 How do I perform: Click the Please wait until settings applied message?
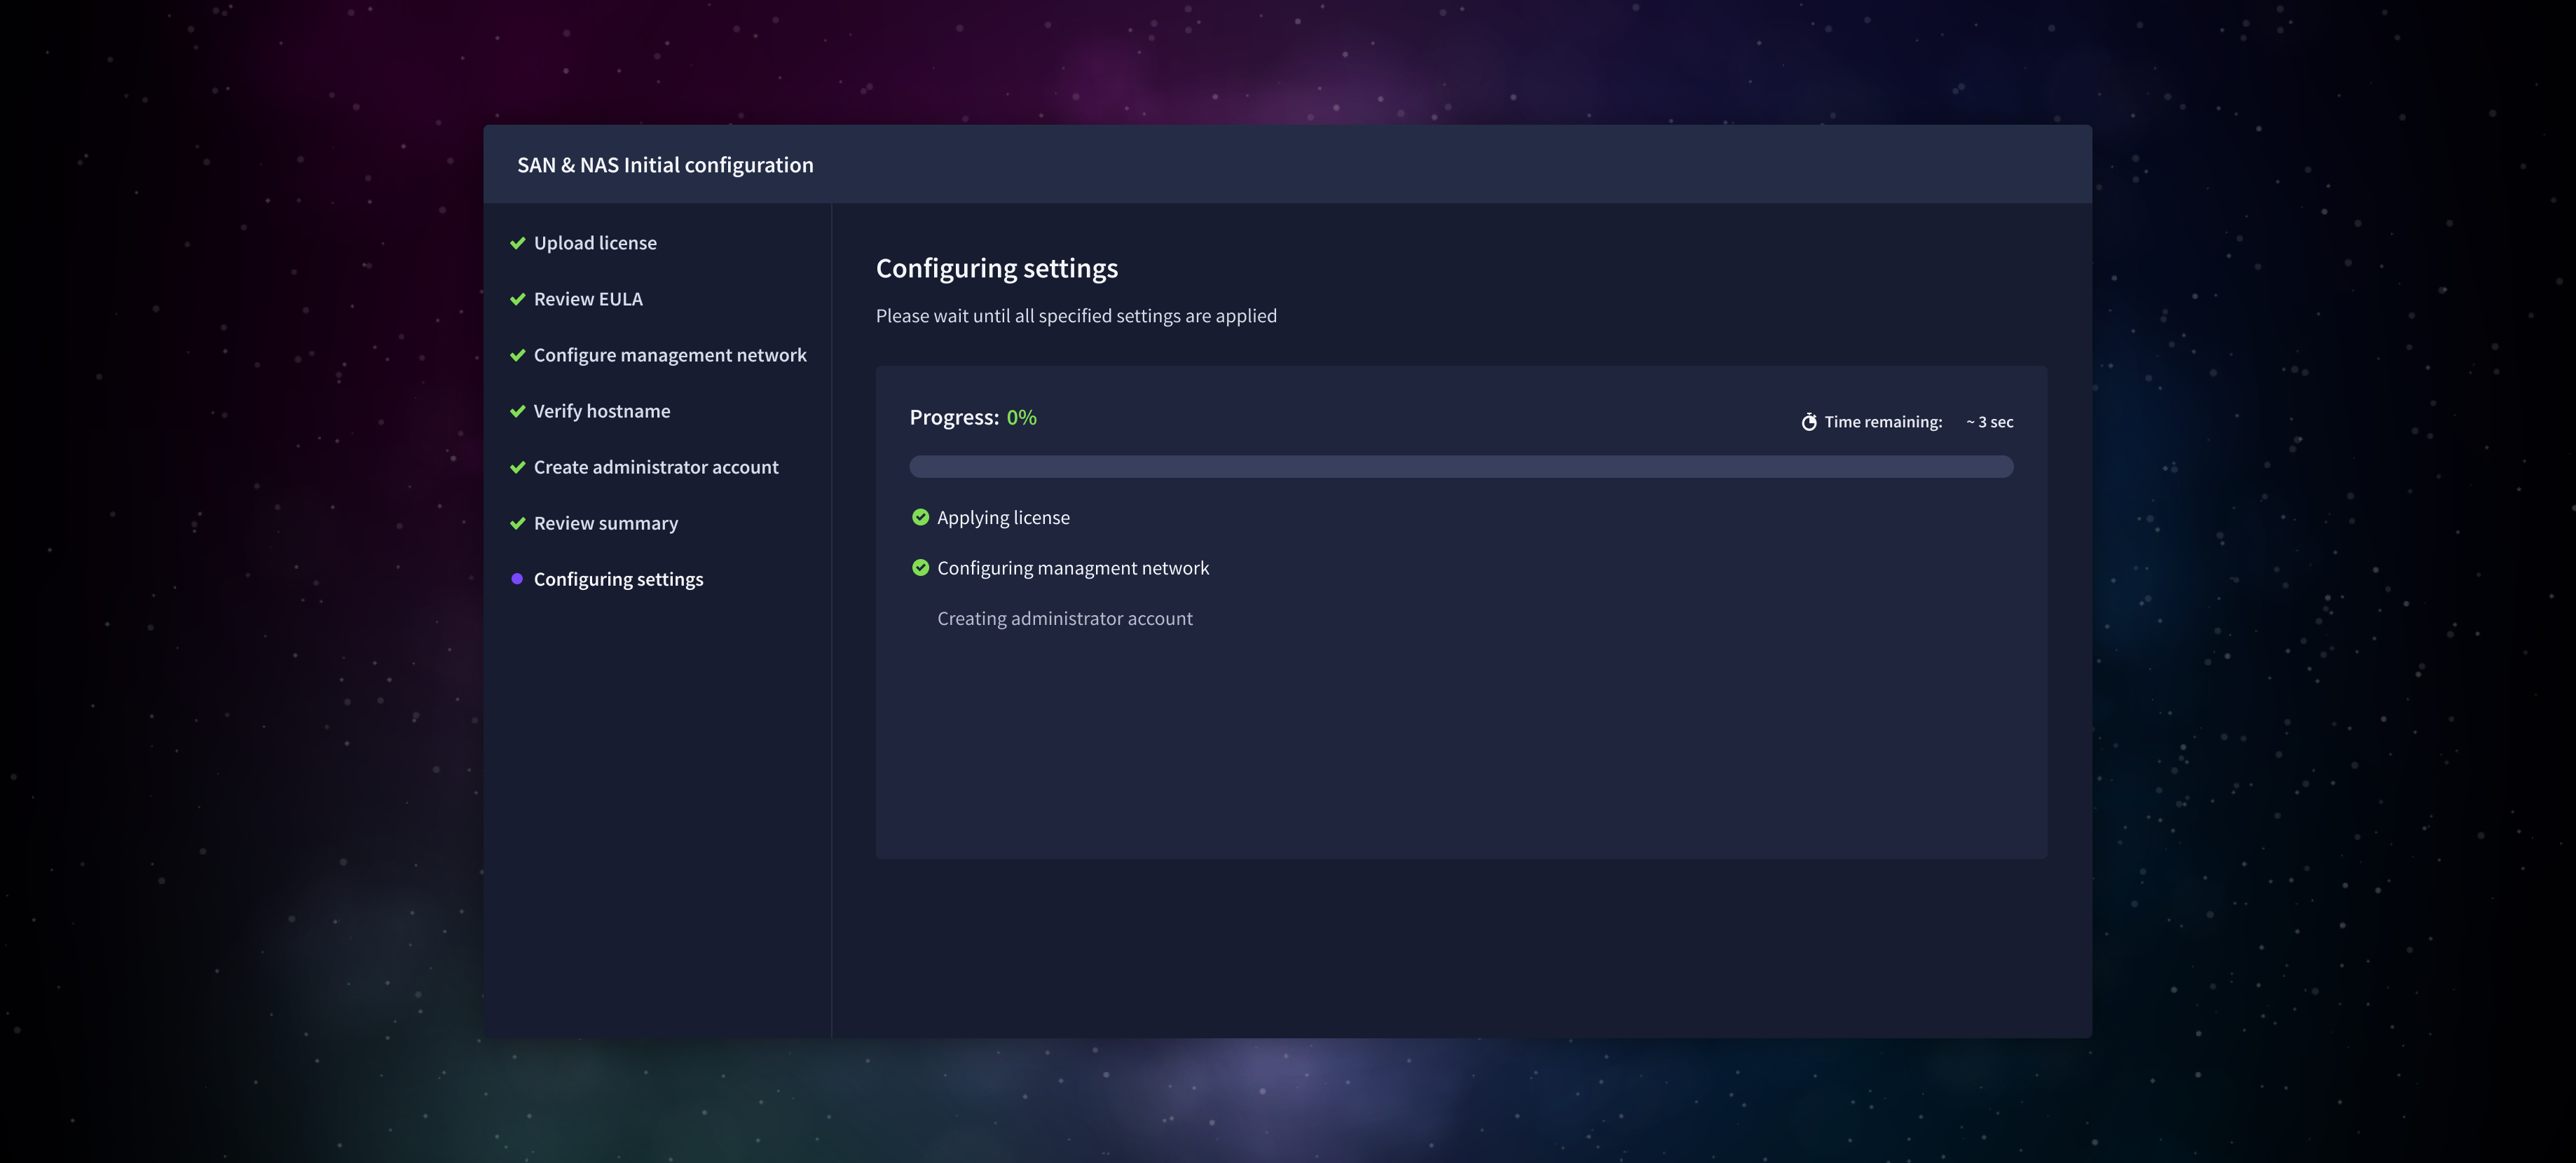(1076, 316)
